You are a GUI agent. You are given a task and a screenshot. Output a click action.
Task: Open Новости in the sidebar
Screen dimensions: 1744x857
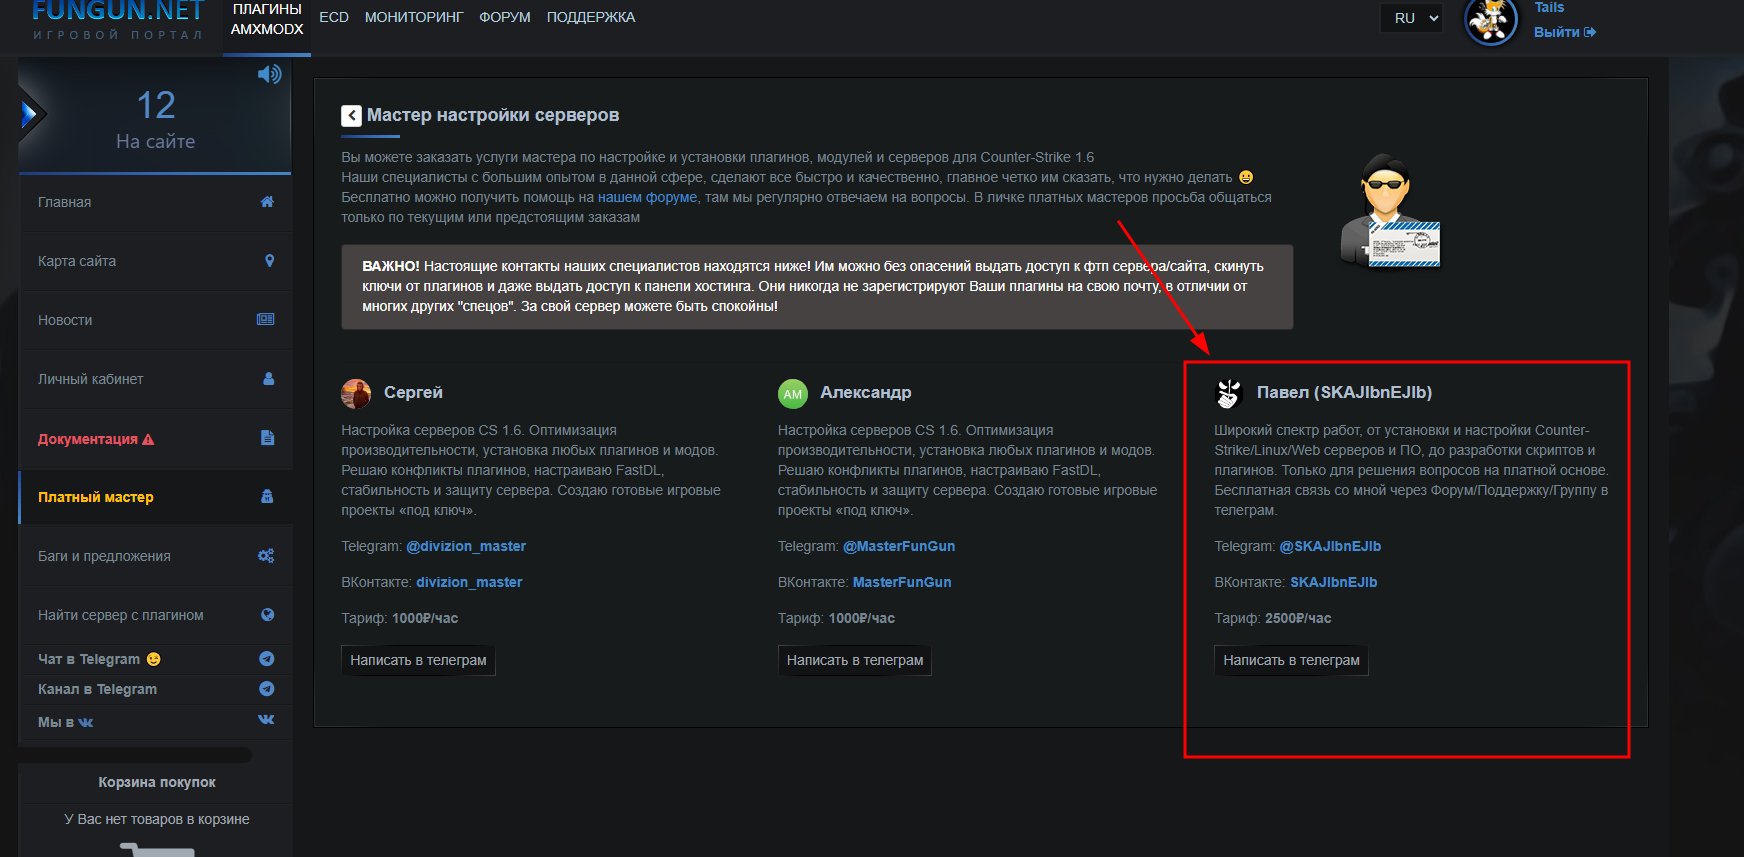click(x=156, y=320)
